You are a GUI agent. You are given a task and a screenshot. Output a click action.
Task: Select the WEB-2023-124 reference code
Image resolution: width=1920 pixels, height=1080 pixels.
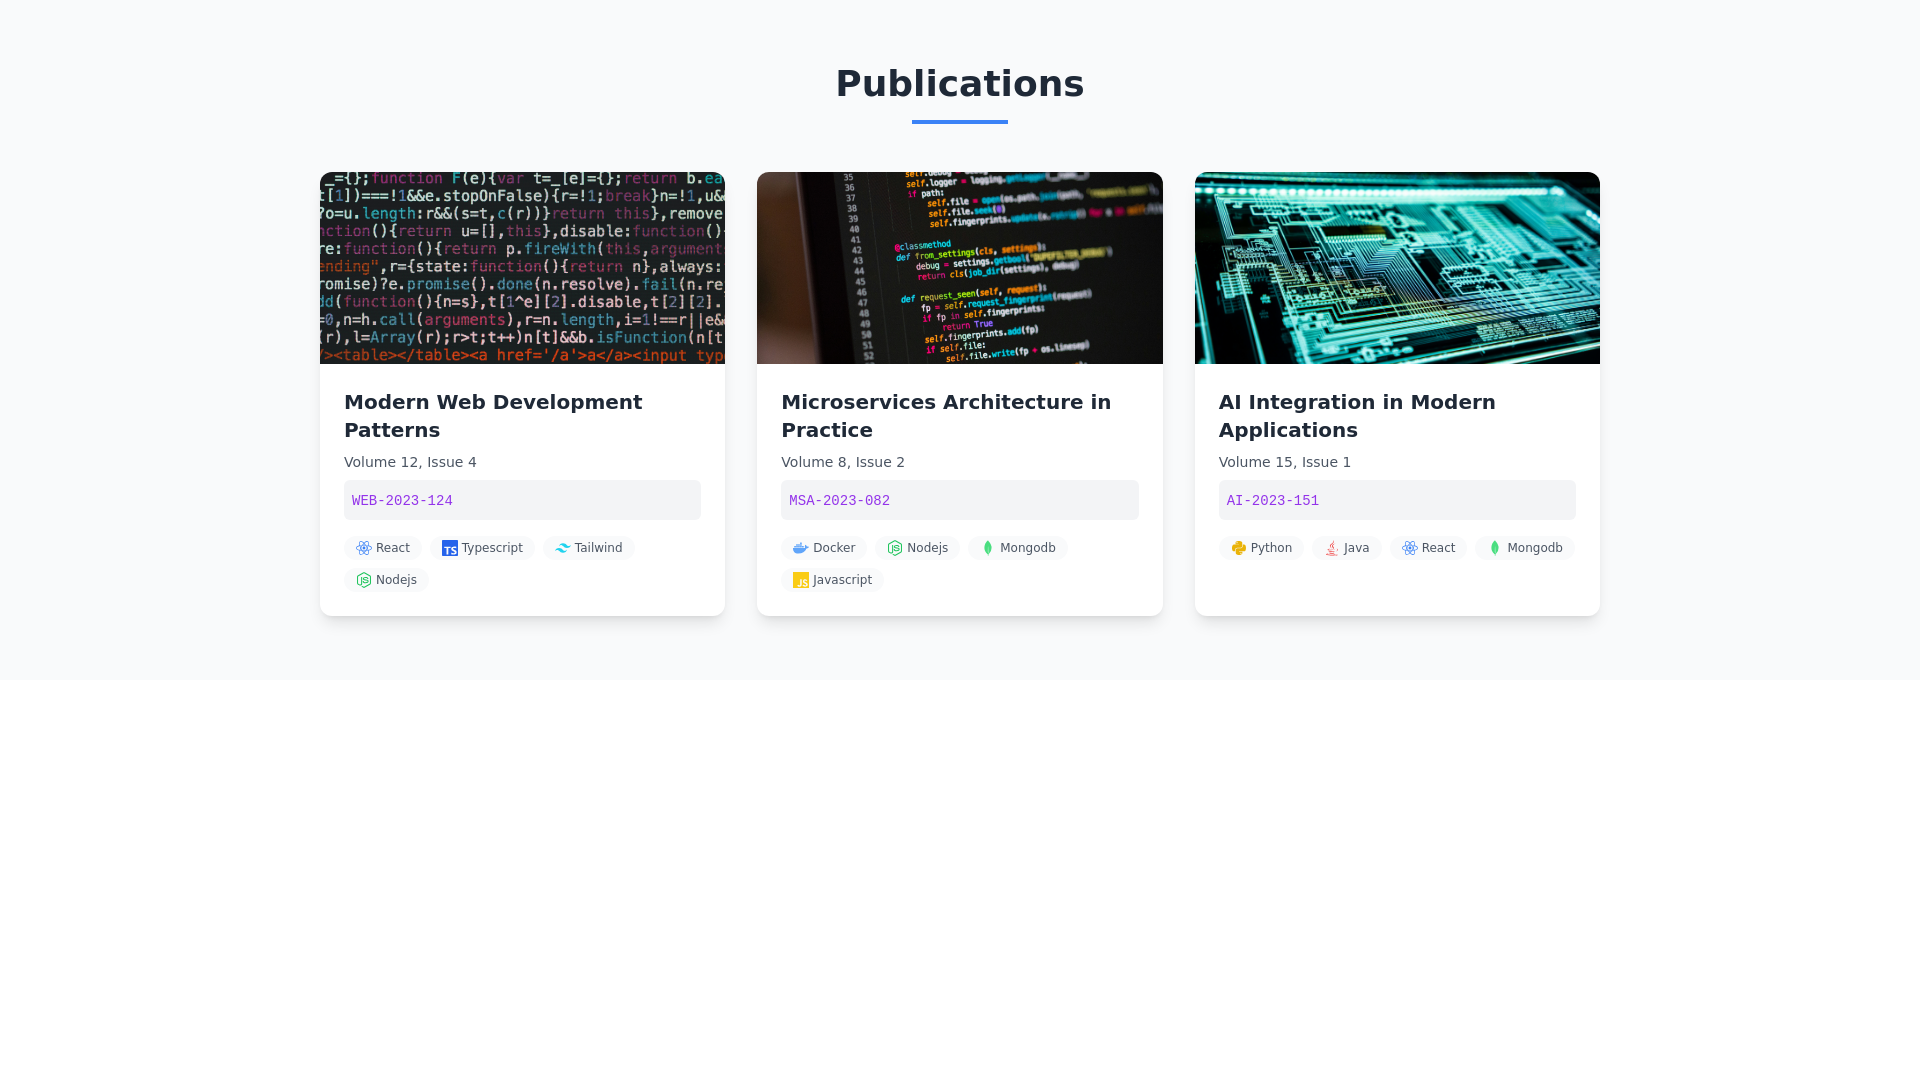click(402, 501)
